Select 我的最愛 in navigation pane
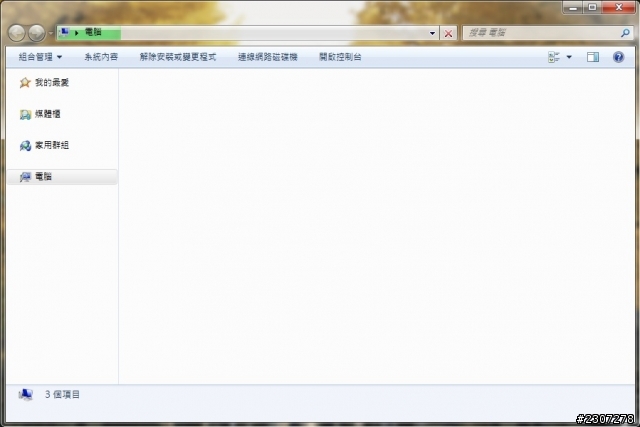 coord(52,82)
